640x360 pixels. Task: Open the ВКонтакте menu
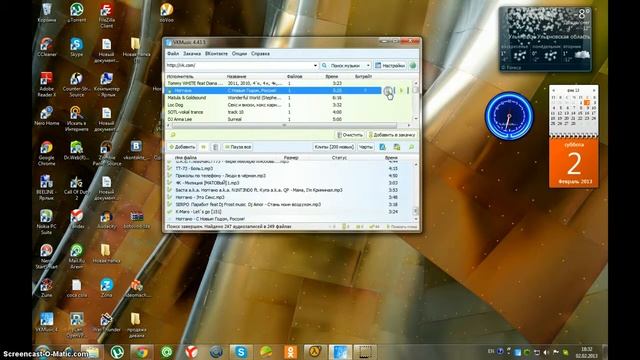(216, 53)
